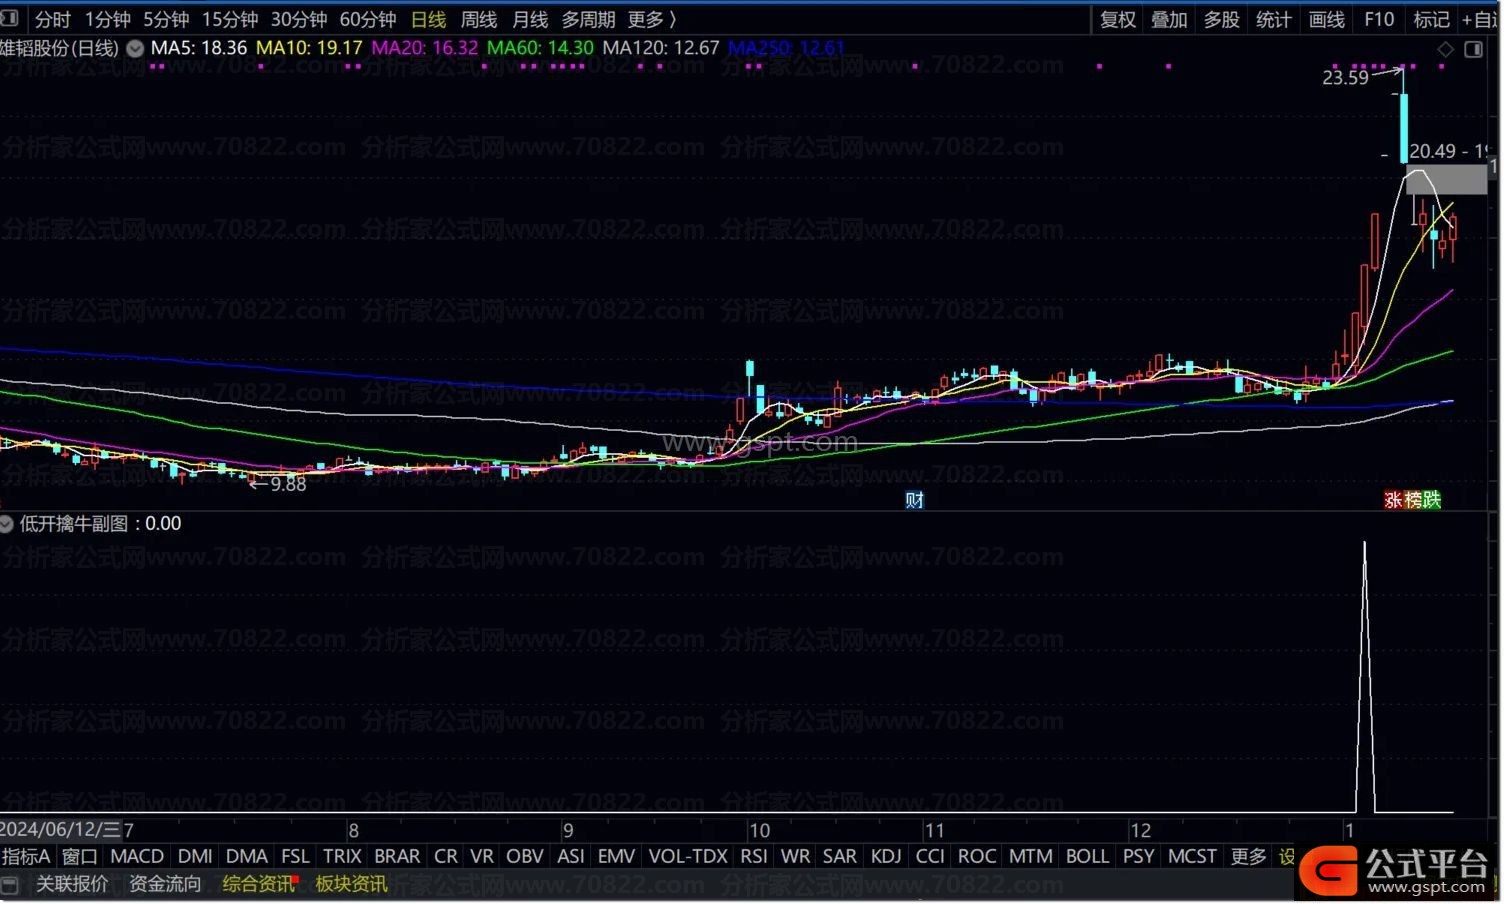This screenshot has width=1504, height=904.
Task: Select the VOL-TDX indicator
Action: (x=688, y=857)
